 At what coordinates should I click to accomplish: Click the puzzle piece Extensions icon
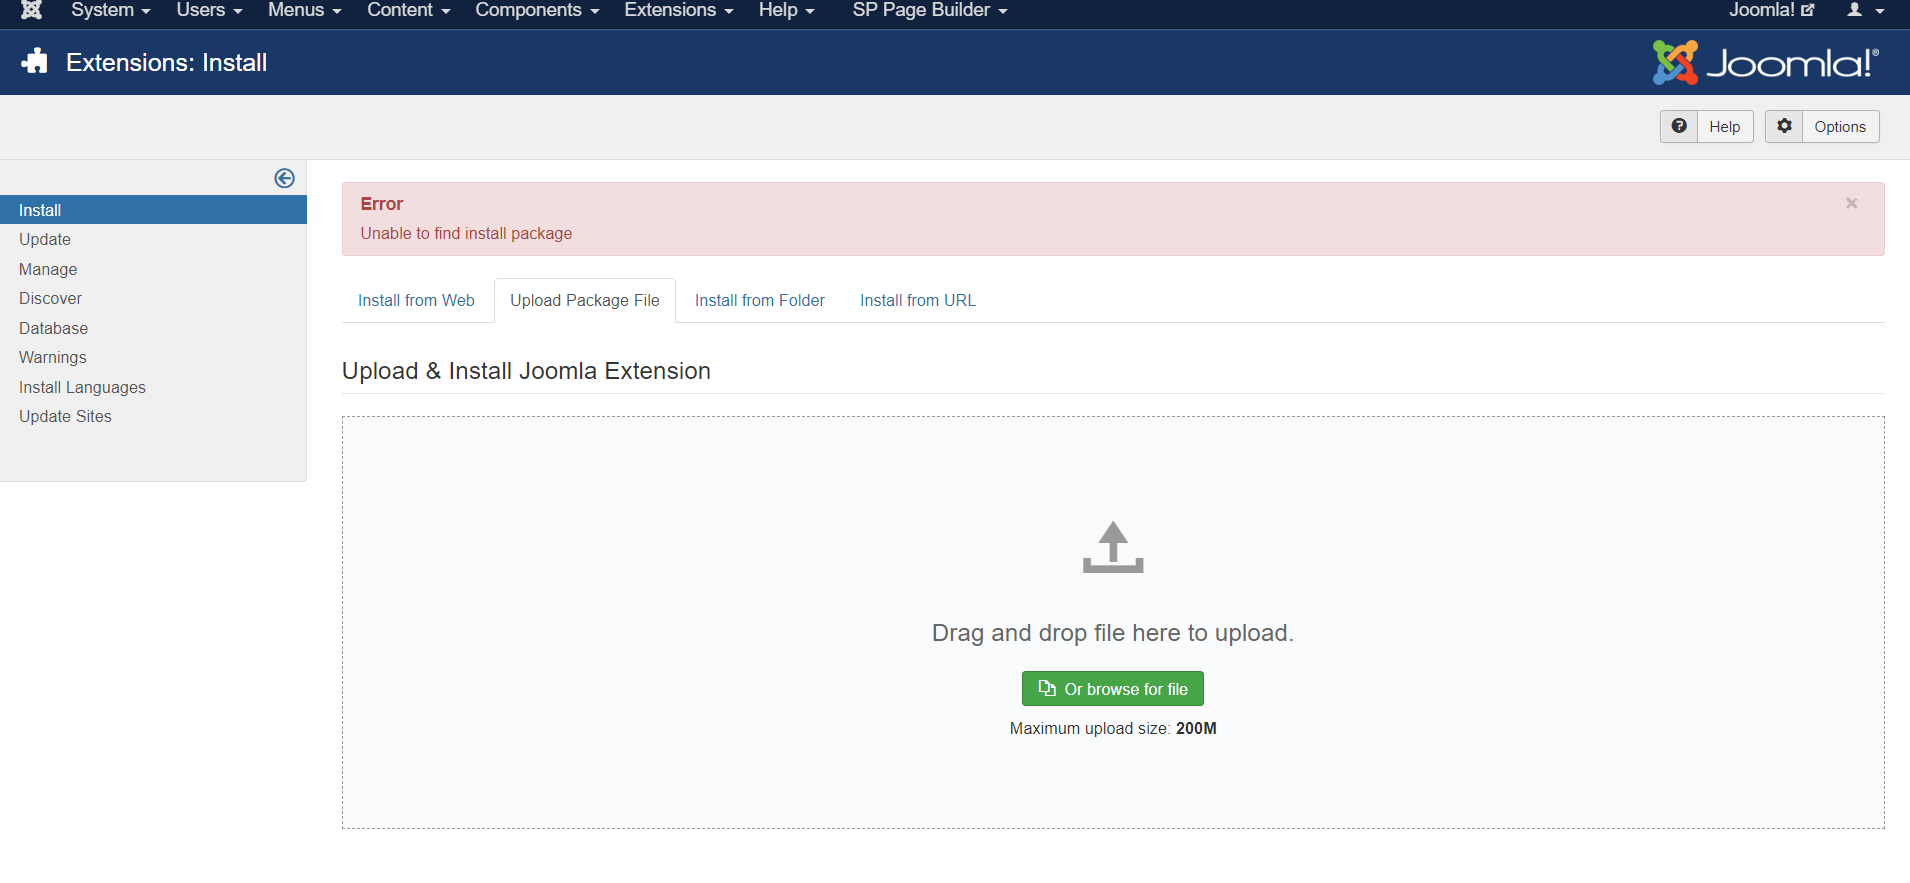(x=35, y=62)
